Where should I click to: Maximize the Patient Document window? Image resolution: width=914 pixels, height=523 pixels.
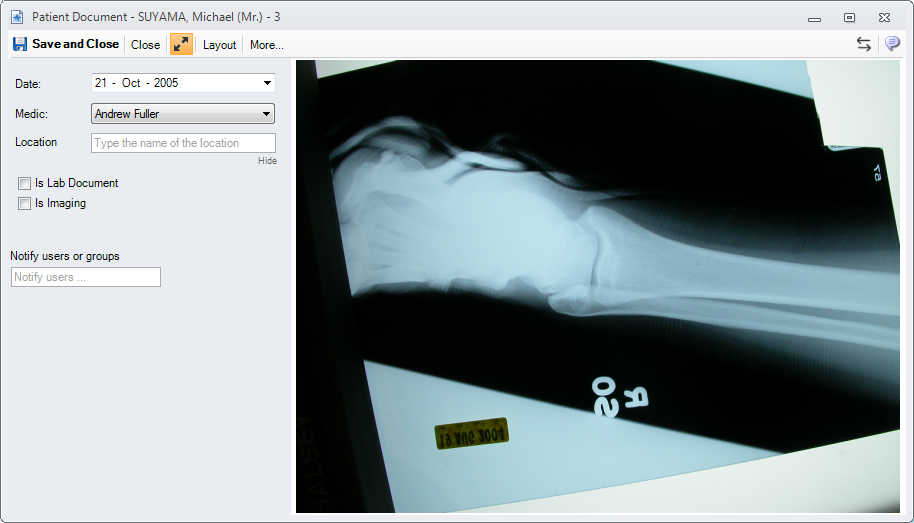click(849, 18)
